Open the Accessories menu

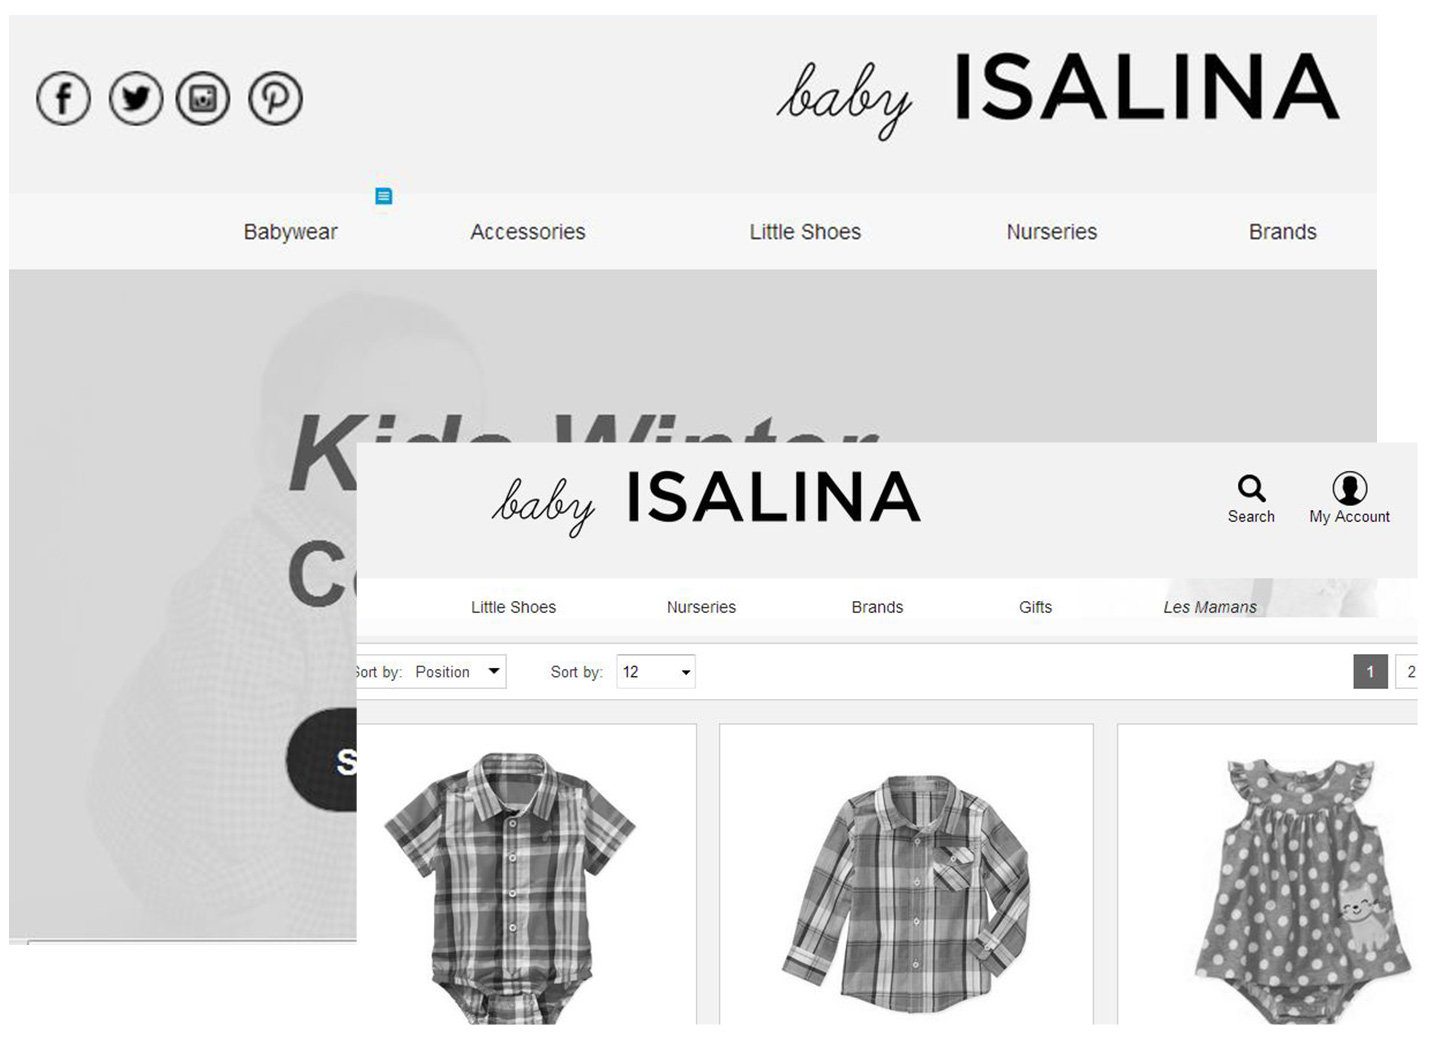[x=528, y=232]
